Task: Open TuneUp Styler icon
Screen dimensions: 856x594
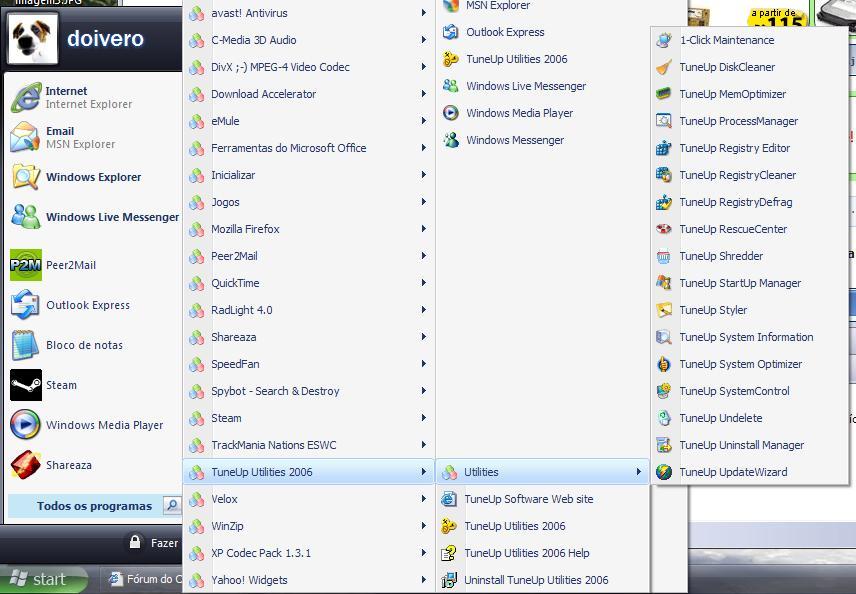Action: coord(663,310)
